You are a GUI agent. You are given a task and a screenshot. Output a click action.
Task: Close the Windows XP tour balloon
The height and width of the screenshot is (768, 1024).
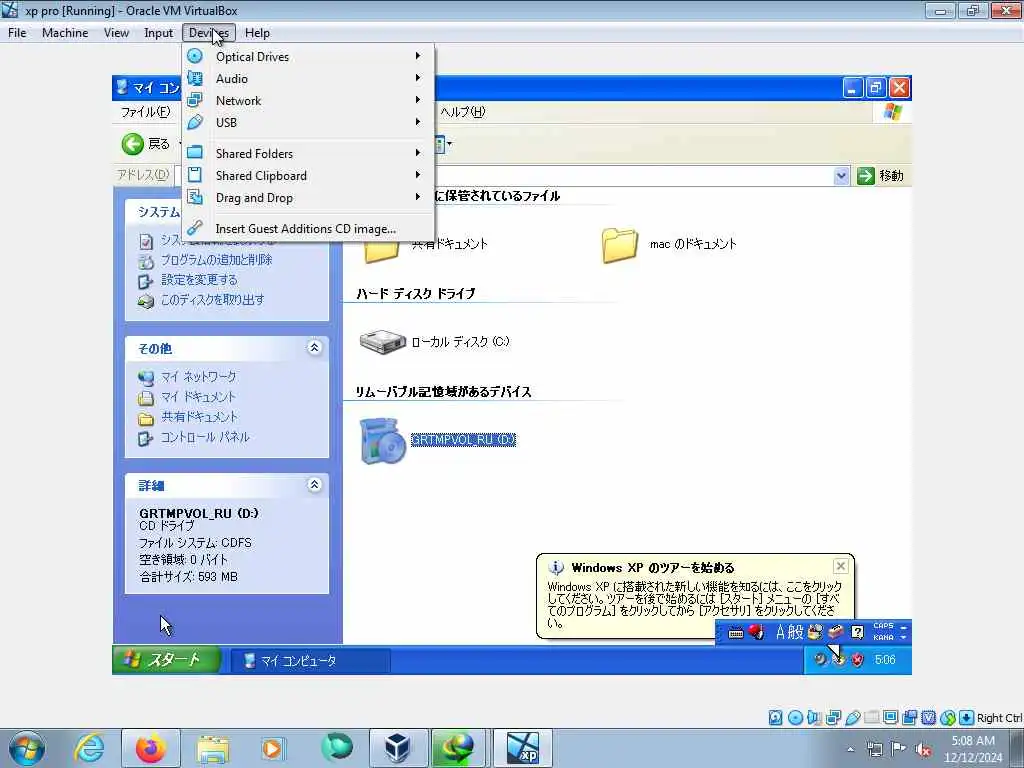[841, 566]
